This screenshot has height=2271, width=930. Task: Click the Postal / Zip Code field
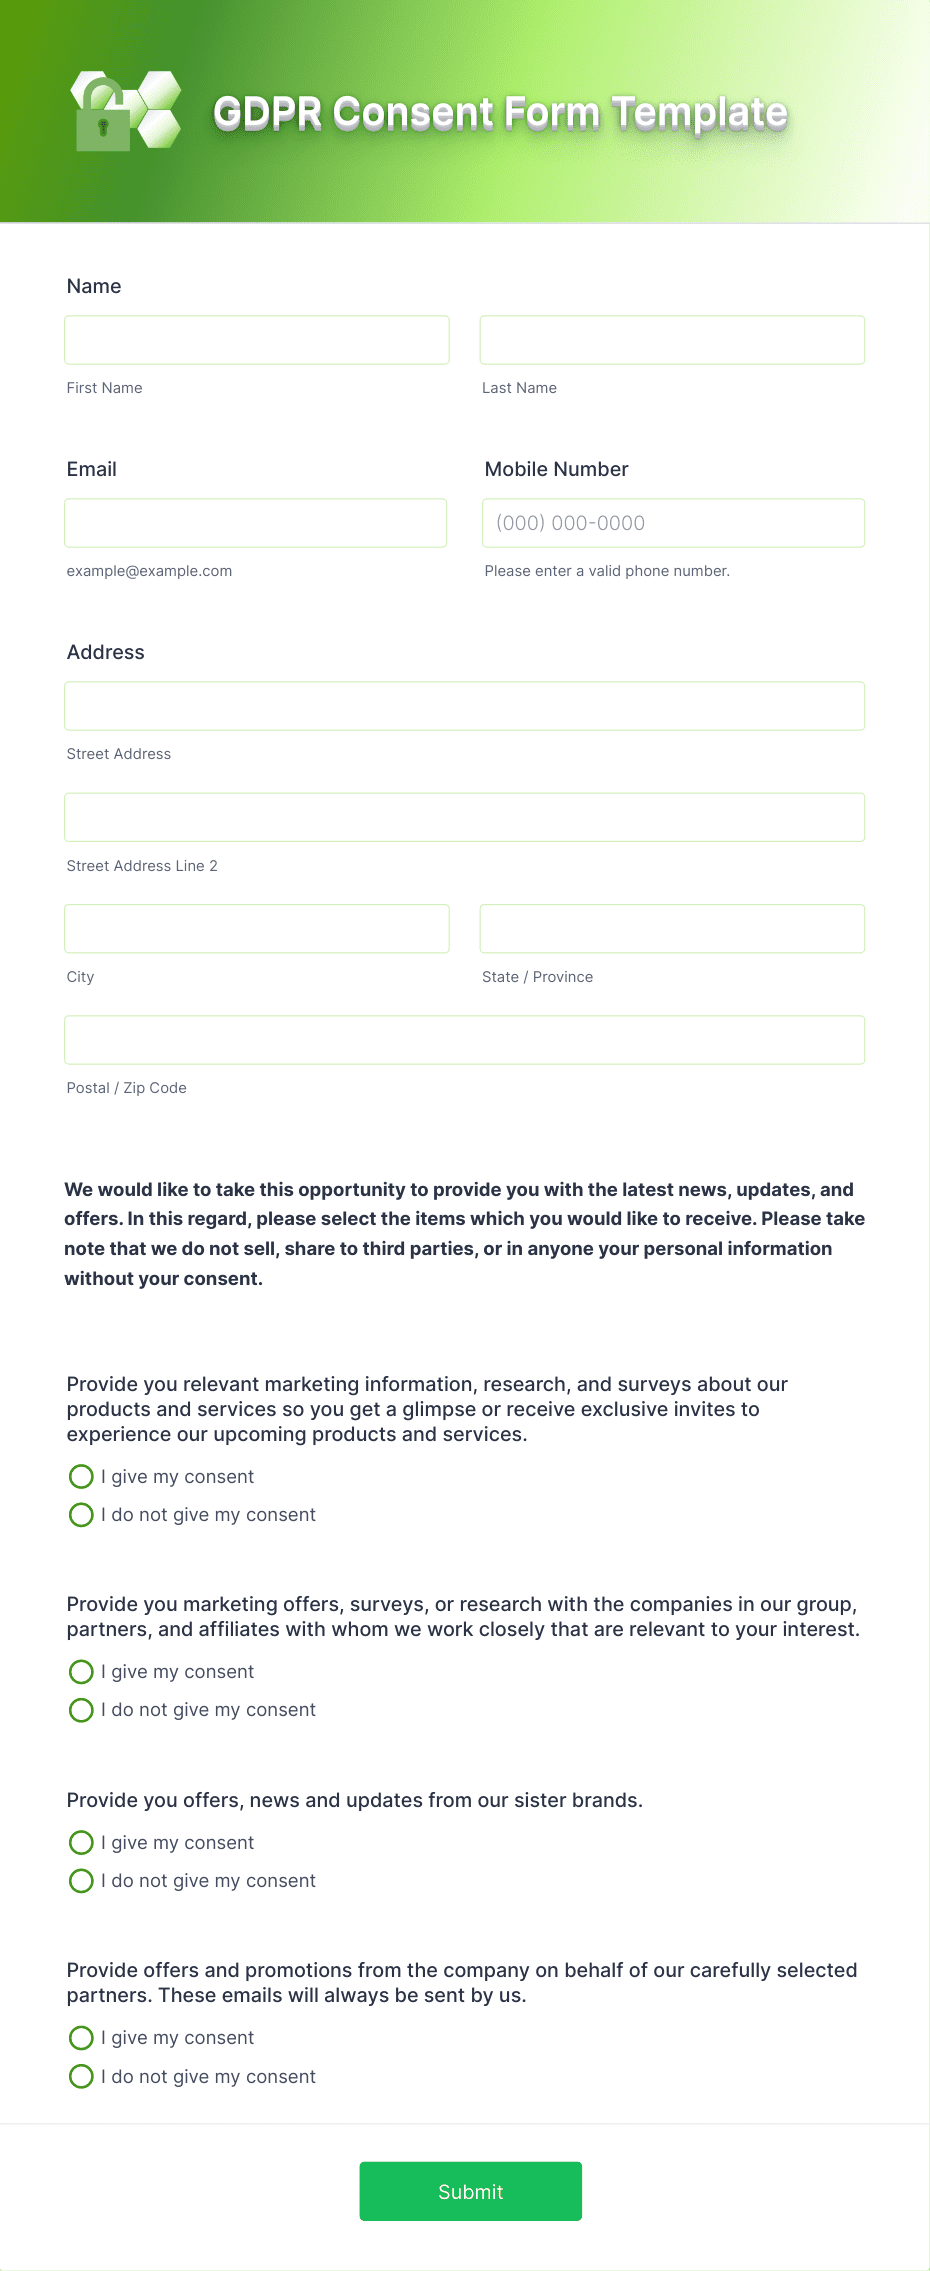tap(464, 1040)
